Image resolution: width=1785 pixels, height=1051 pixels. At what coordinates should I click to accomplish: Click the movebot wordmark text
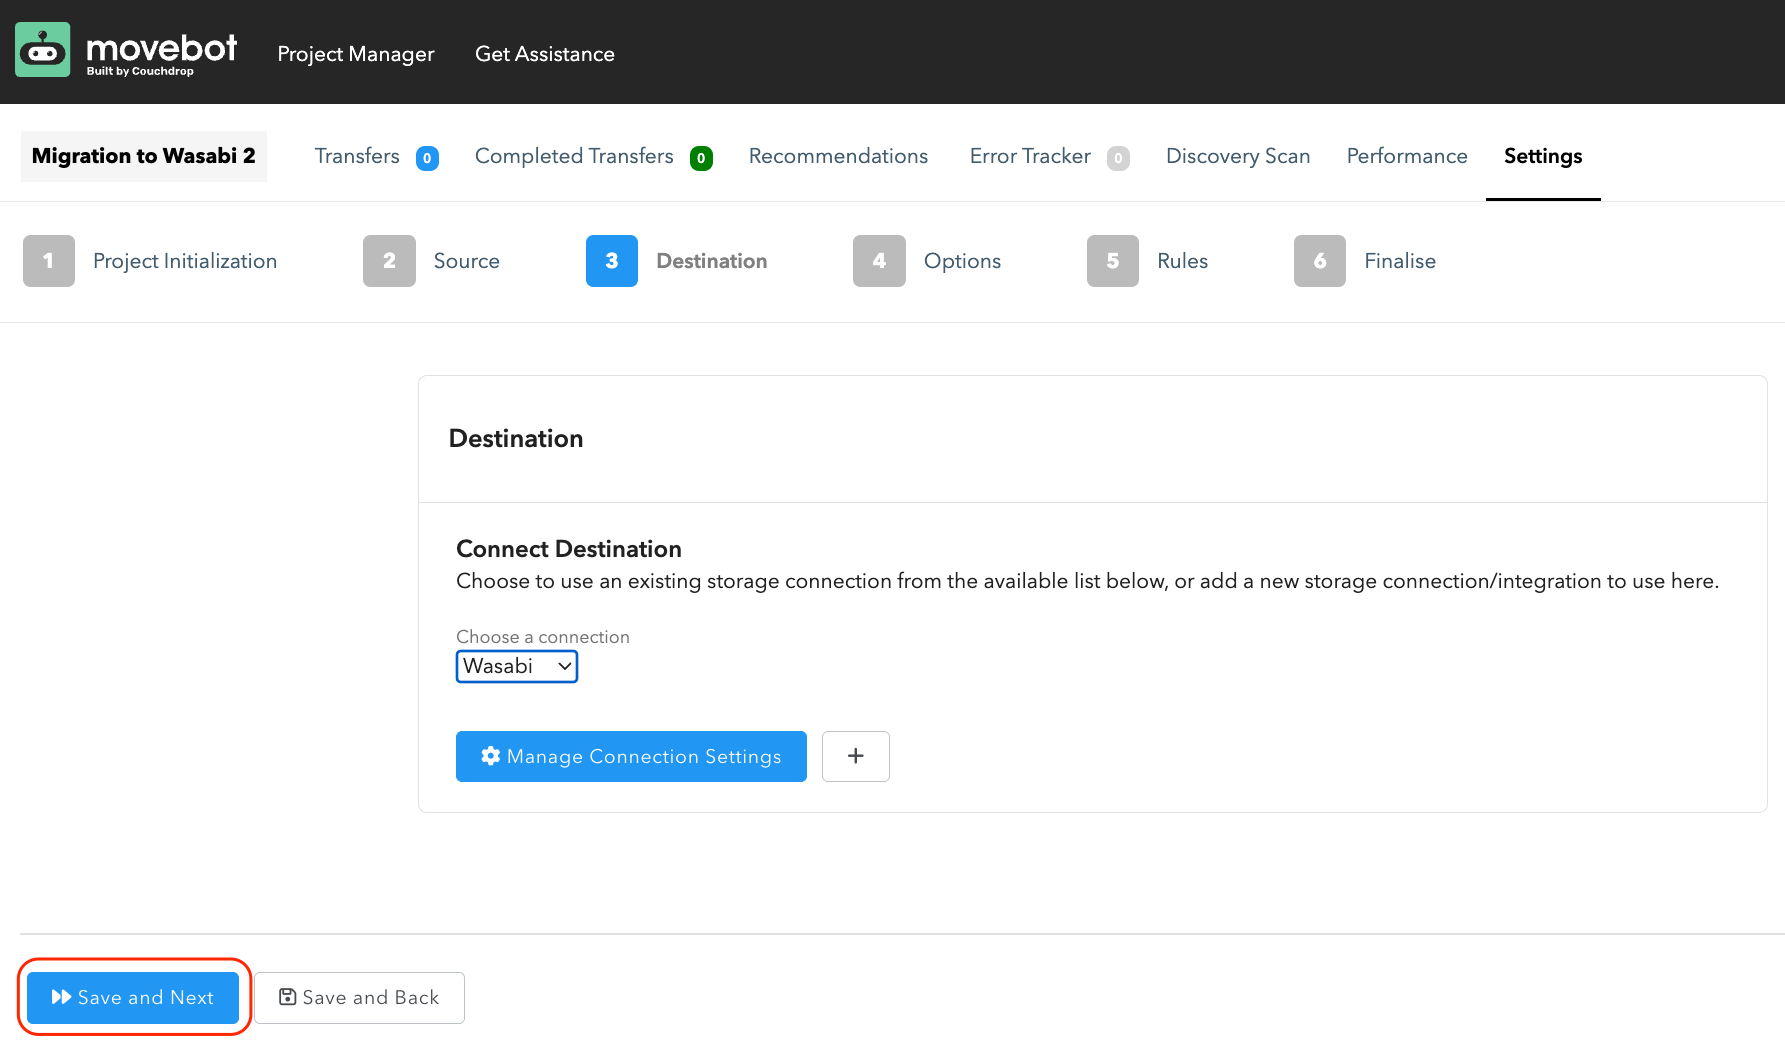point(162,47)
